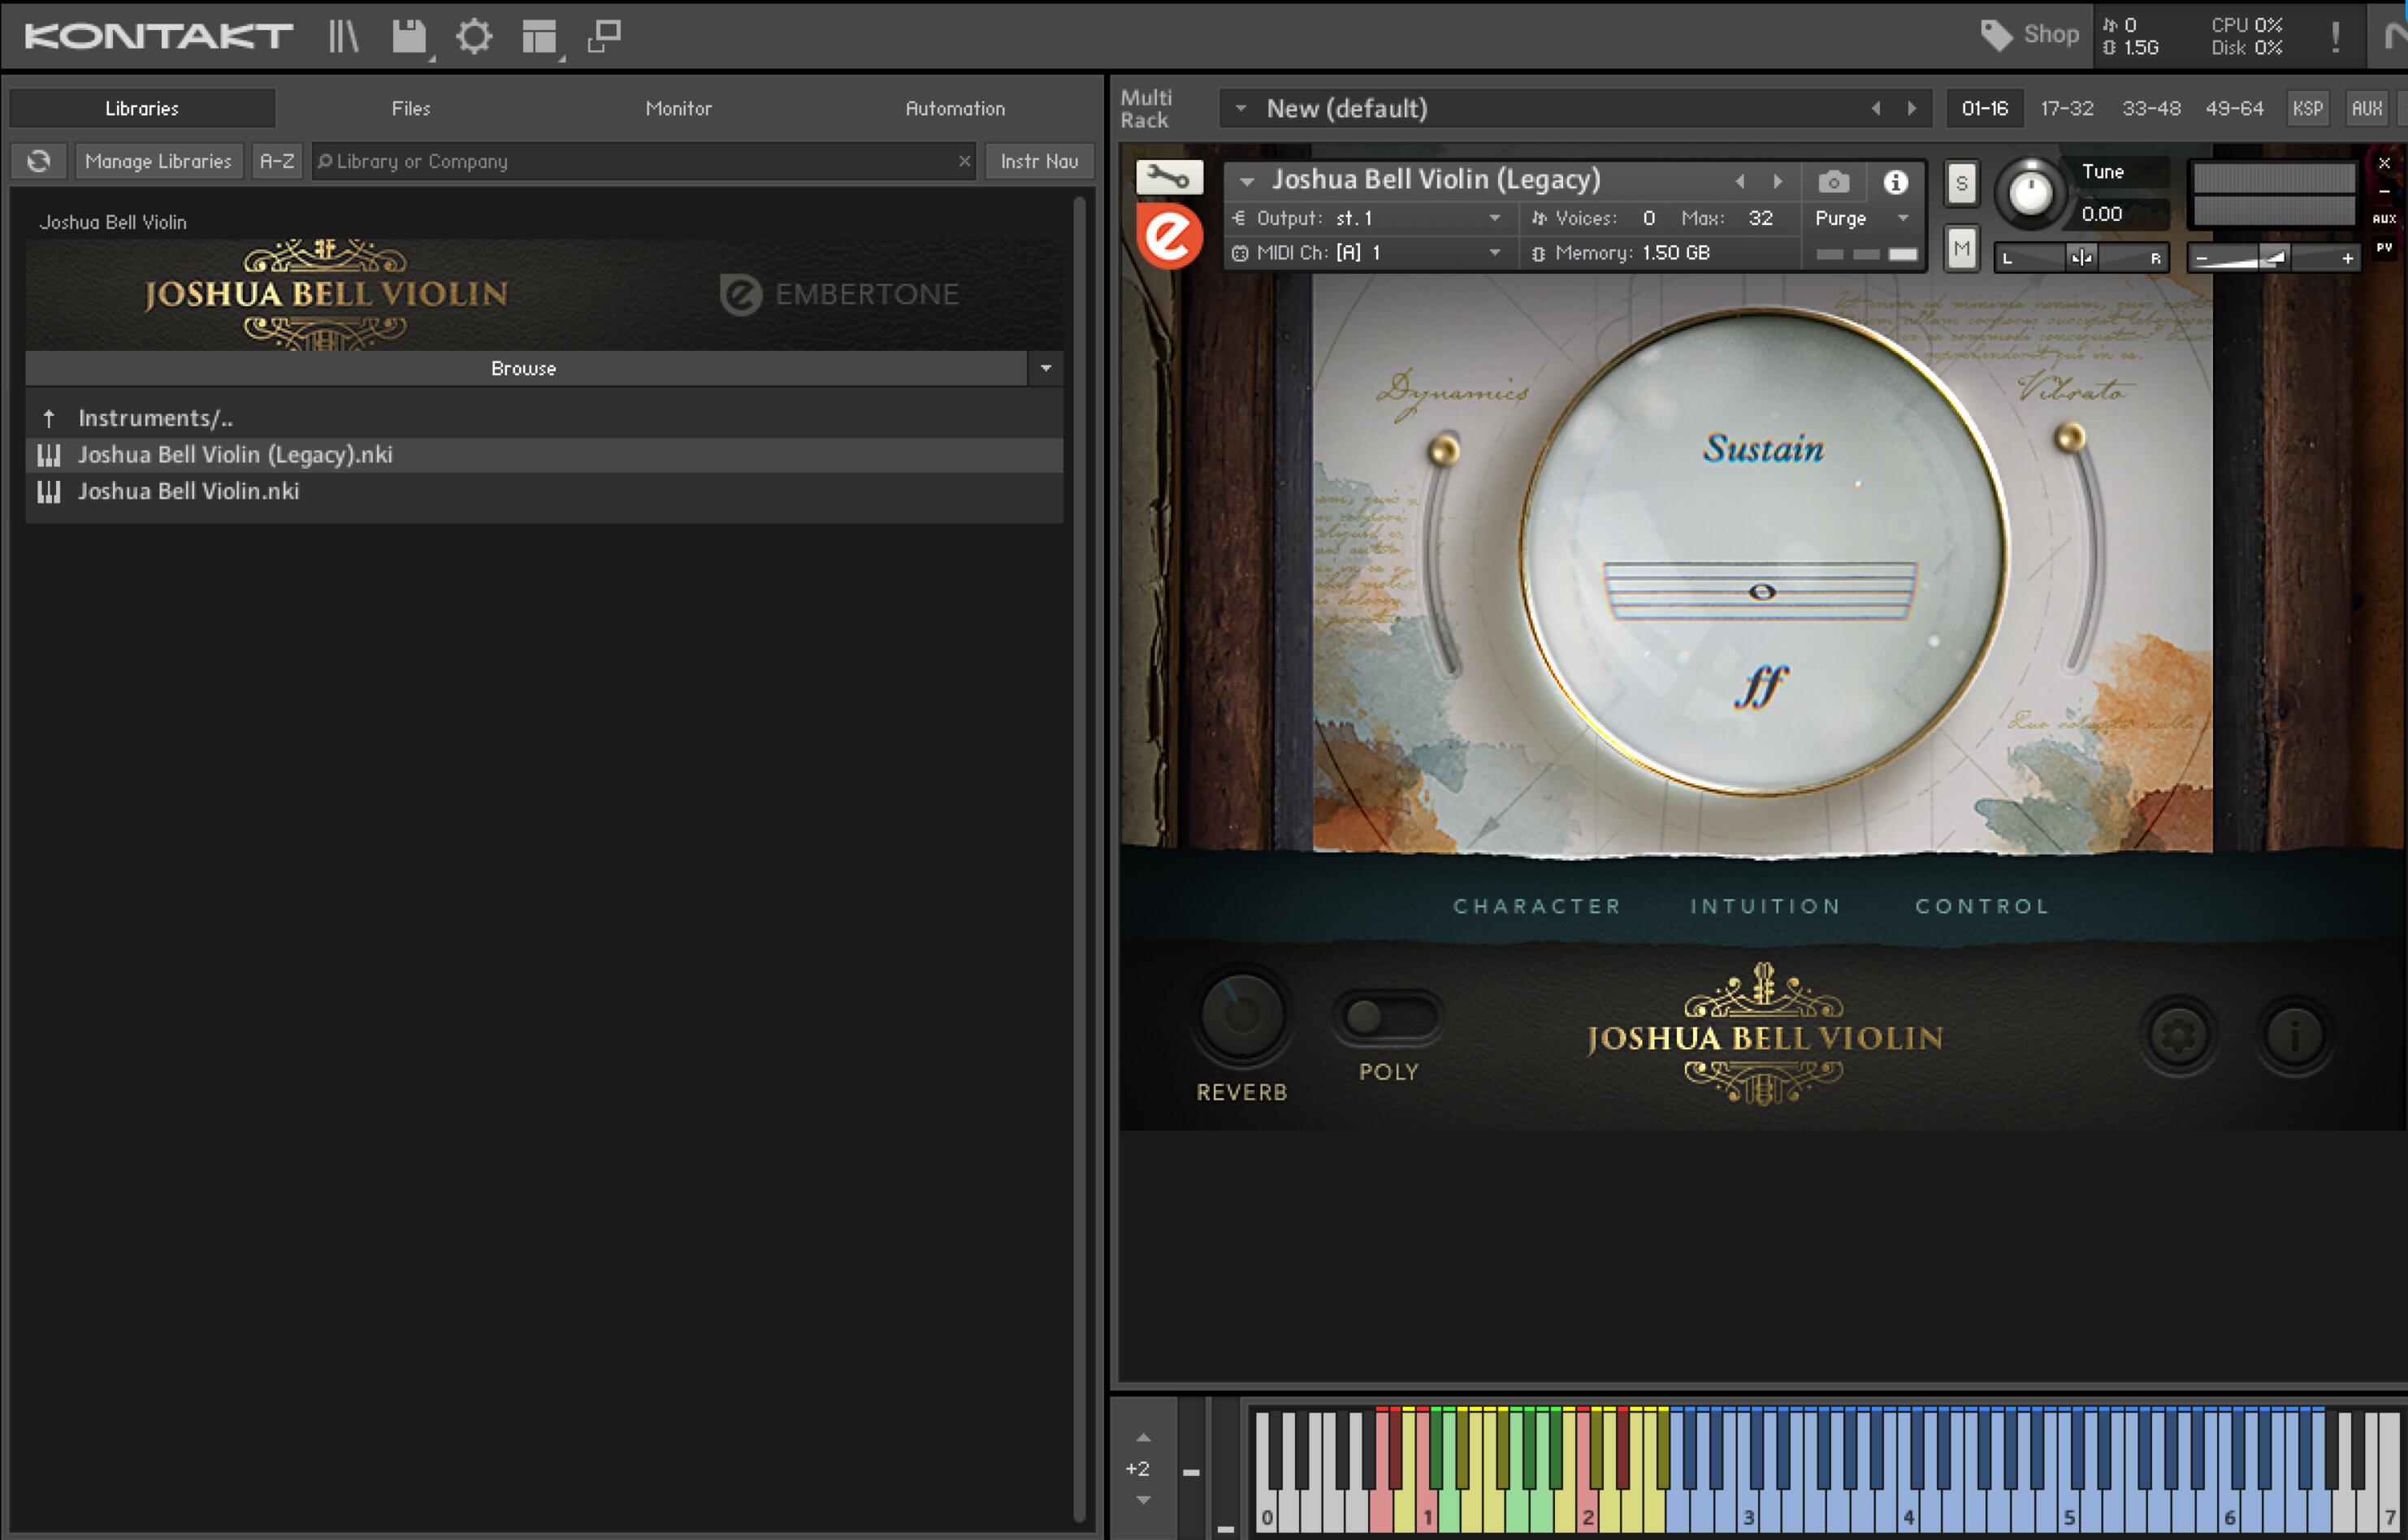2408x1540 pixels.
Task: Click the refresh icon above Manage Libraries
Action: 38,160
